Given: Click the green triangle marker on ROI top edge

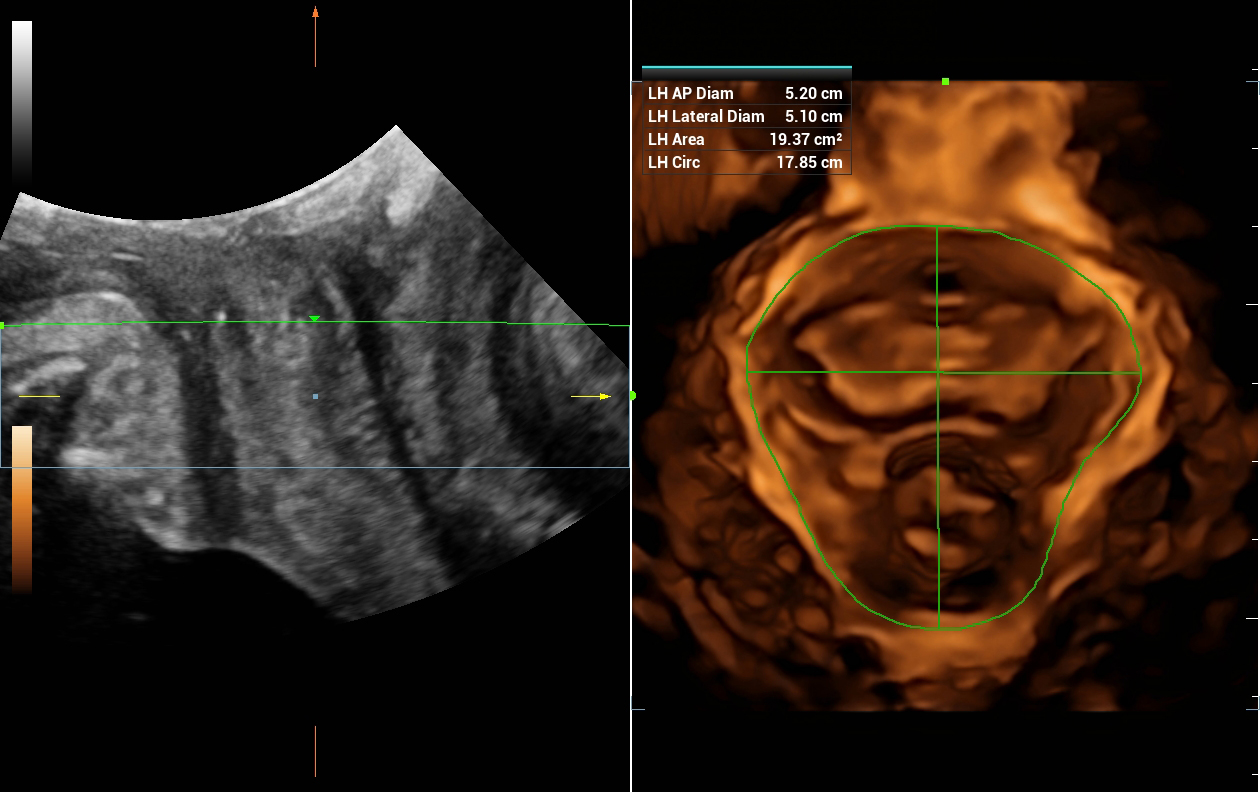Looking at the screenshot, I should (x=315, y=319).
